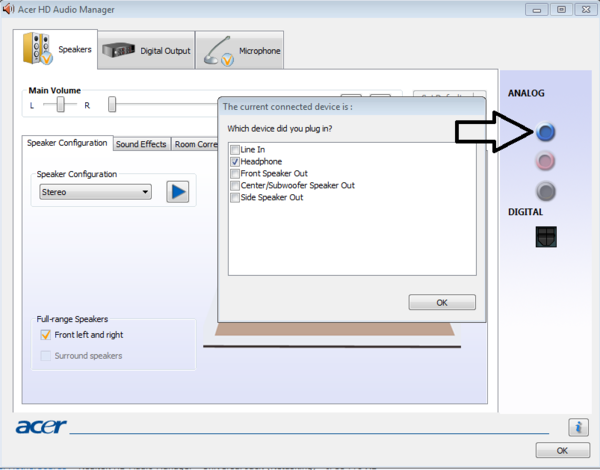Click the main window OK button
Image resolution: width=600 pixels, height=470 pixels.
coord(562,450)
